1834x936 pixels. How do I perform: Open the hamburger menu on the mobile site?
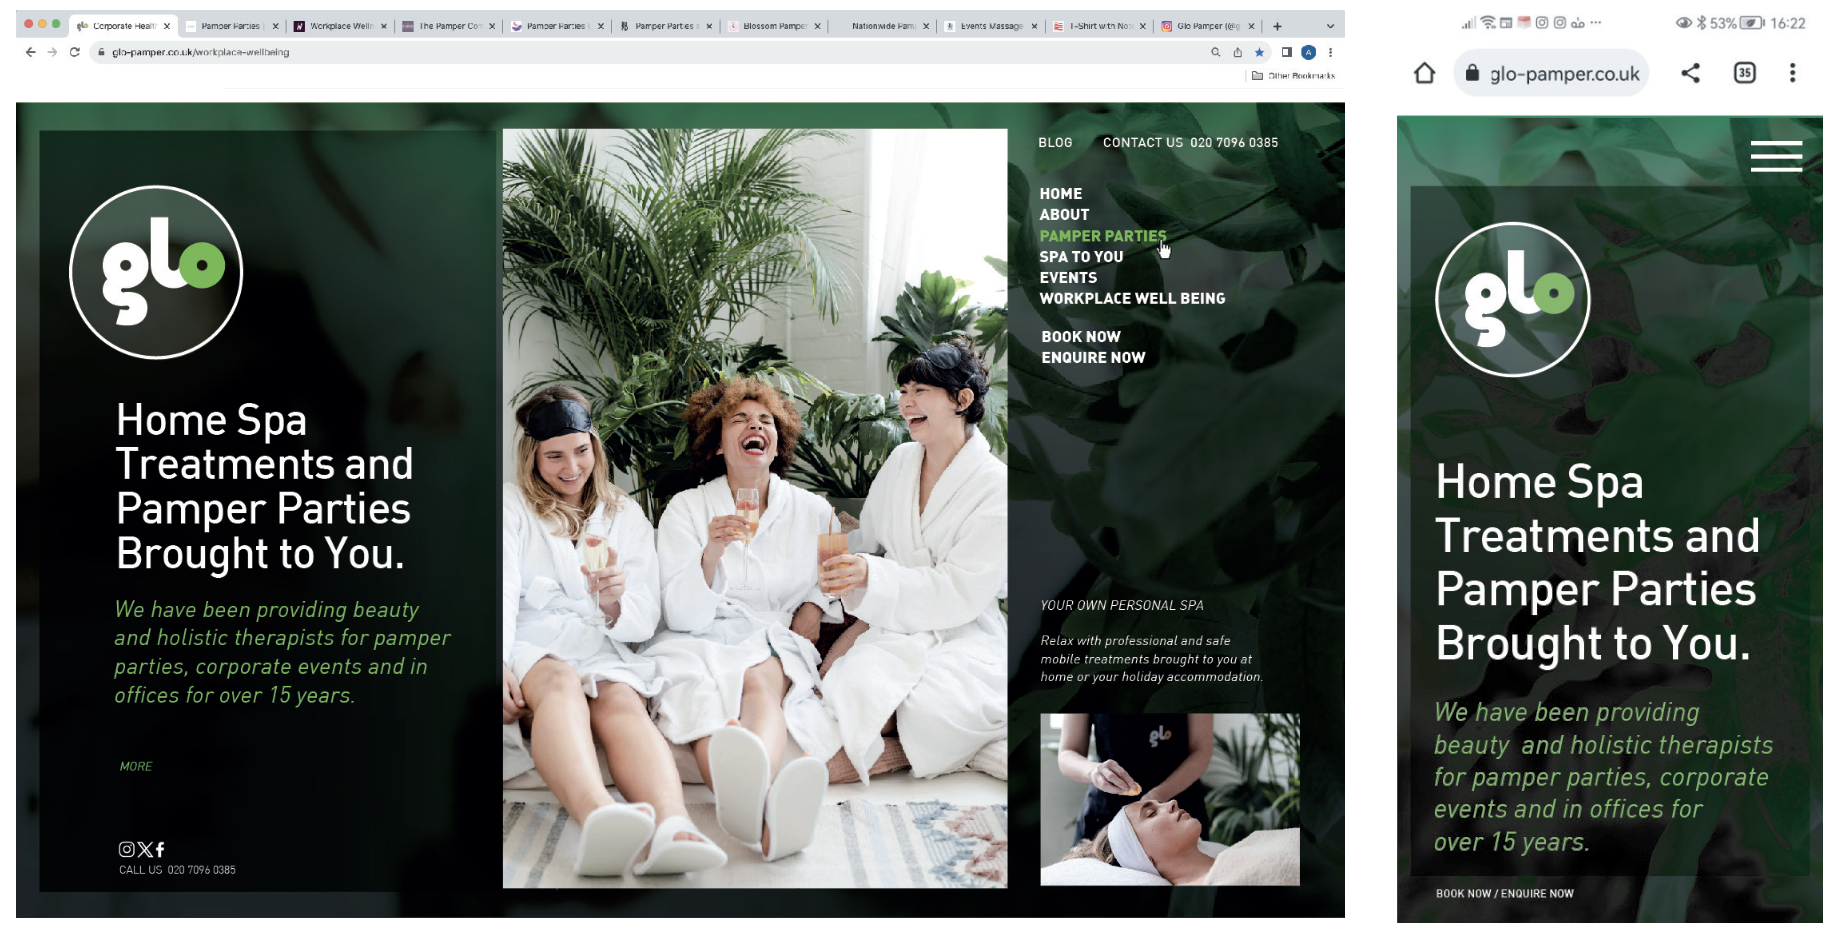point(1776,156)
